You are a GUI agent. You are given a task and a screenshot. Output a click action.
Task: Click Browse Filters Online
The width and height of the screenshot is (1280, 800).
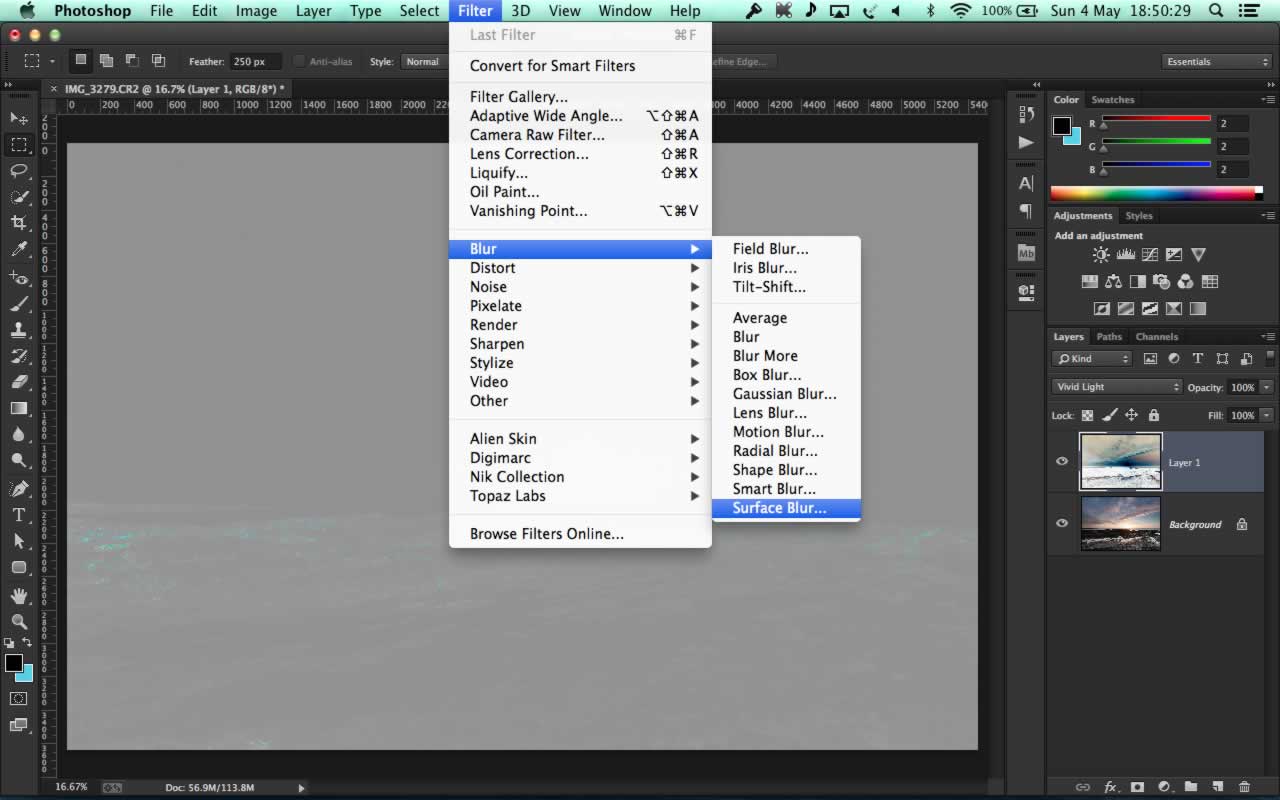click(580, 534)
